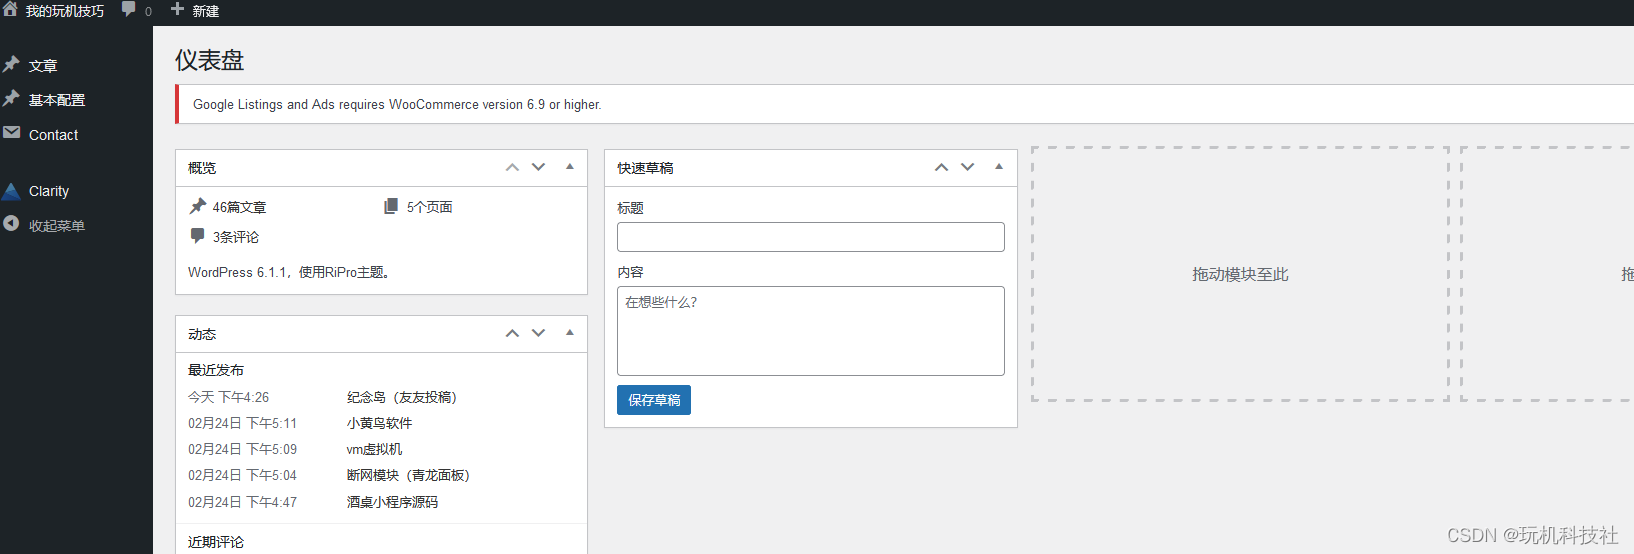Image resolution: width=1634 pixels, height=554 pixels.
Task: Click the envelope icon beside Contact
Action: coord(12,133)
